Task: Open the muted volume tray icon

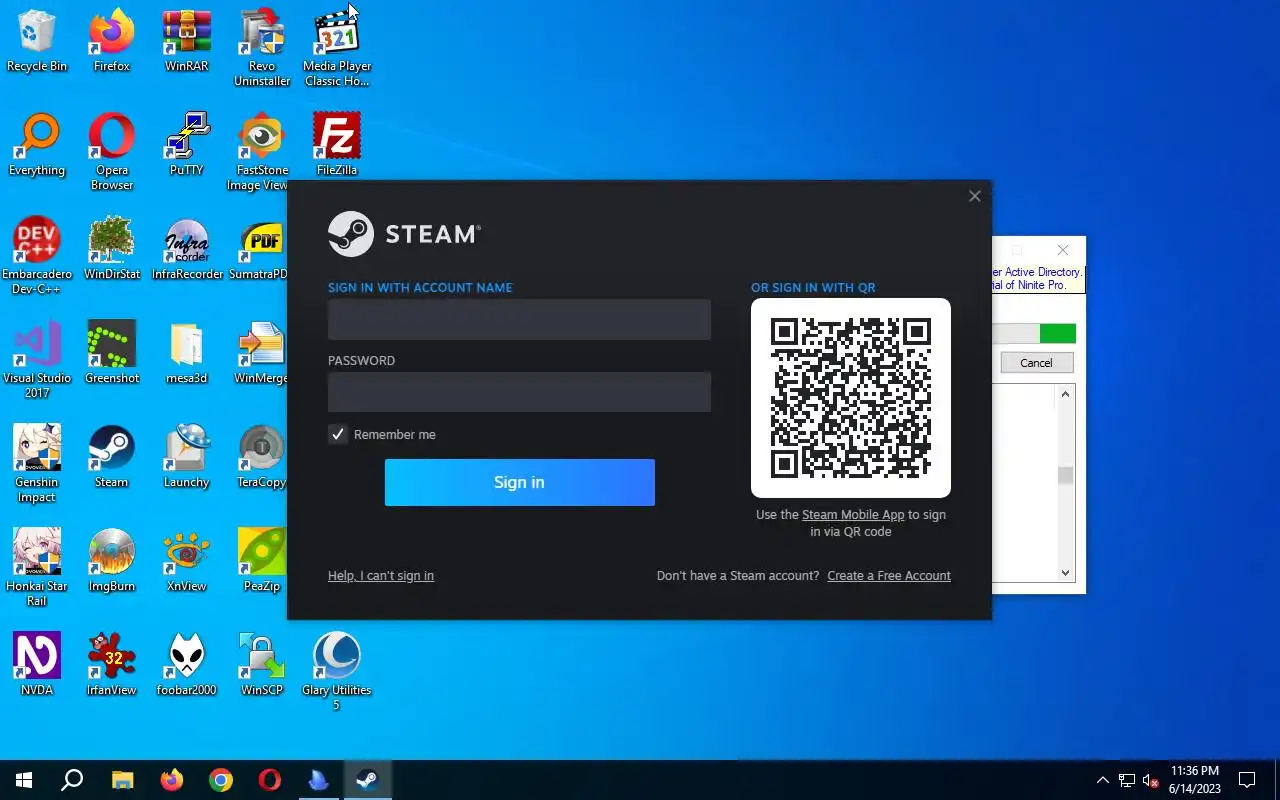Action: click(1151, 780)
